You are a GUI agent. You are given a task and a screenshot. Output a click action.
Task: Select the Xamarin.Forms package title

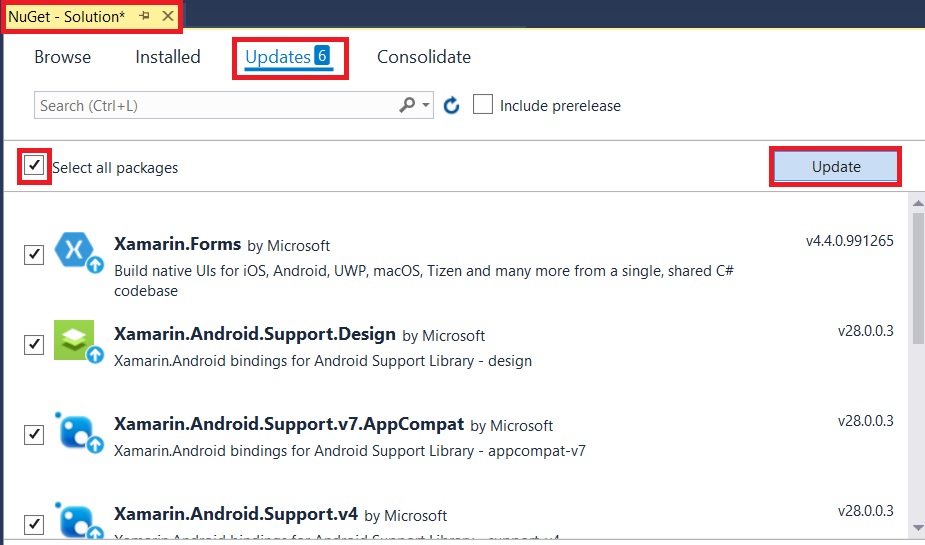[178, 244]
